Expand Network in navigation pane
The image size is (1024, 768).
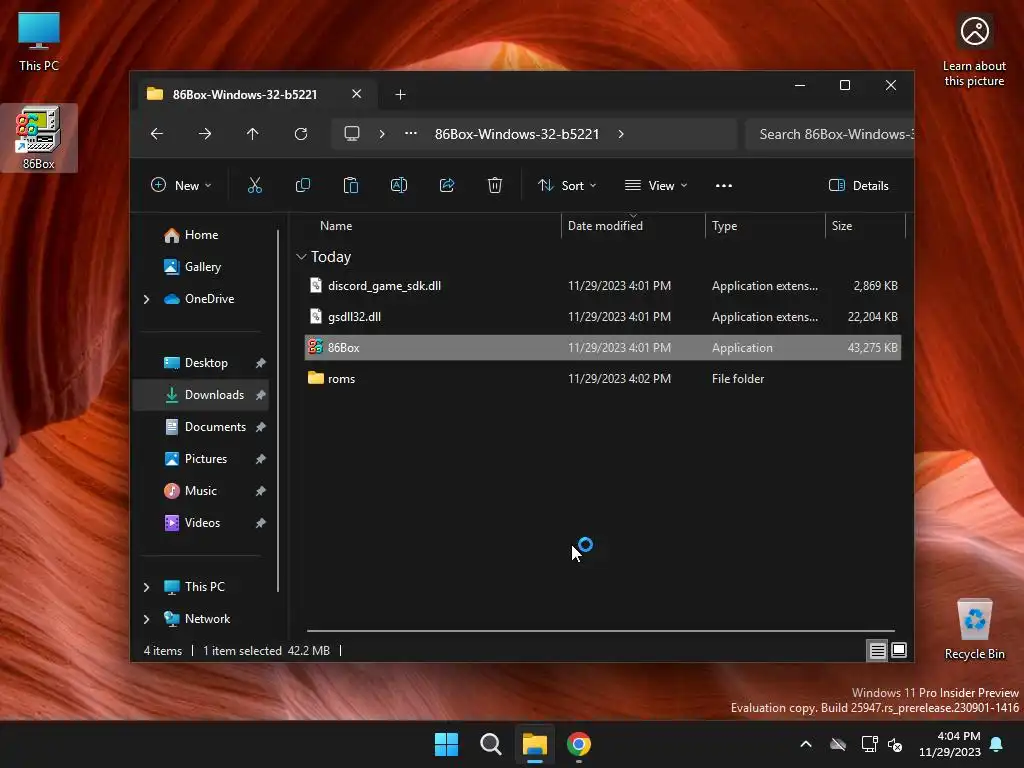click(x=146, y=619)
